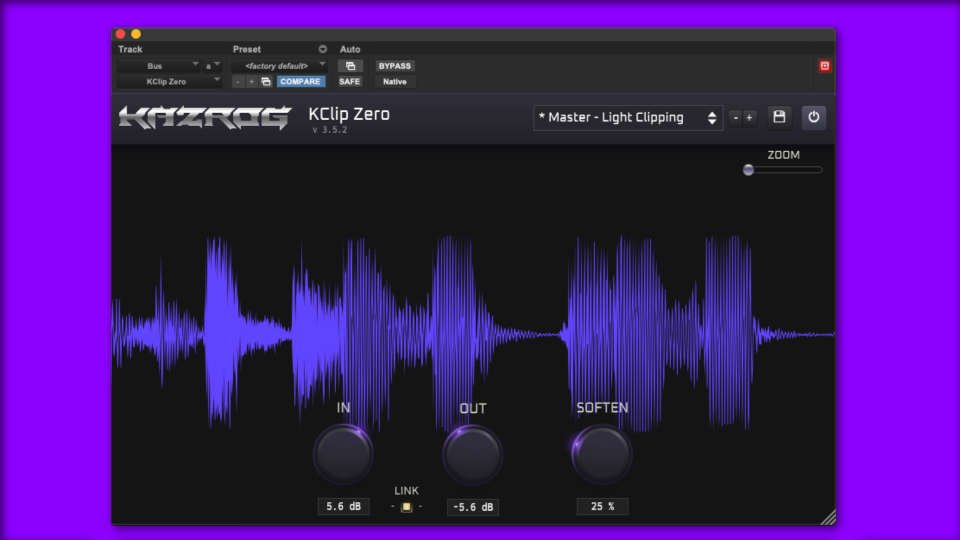This screenshot has height=540, width=960.
Task: Open the Bus track selector dropdown
Action: pyautogui.click(x=159, y=66)
